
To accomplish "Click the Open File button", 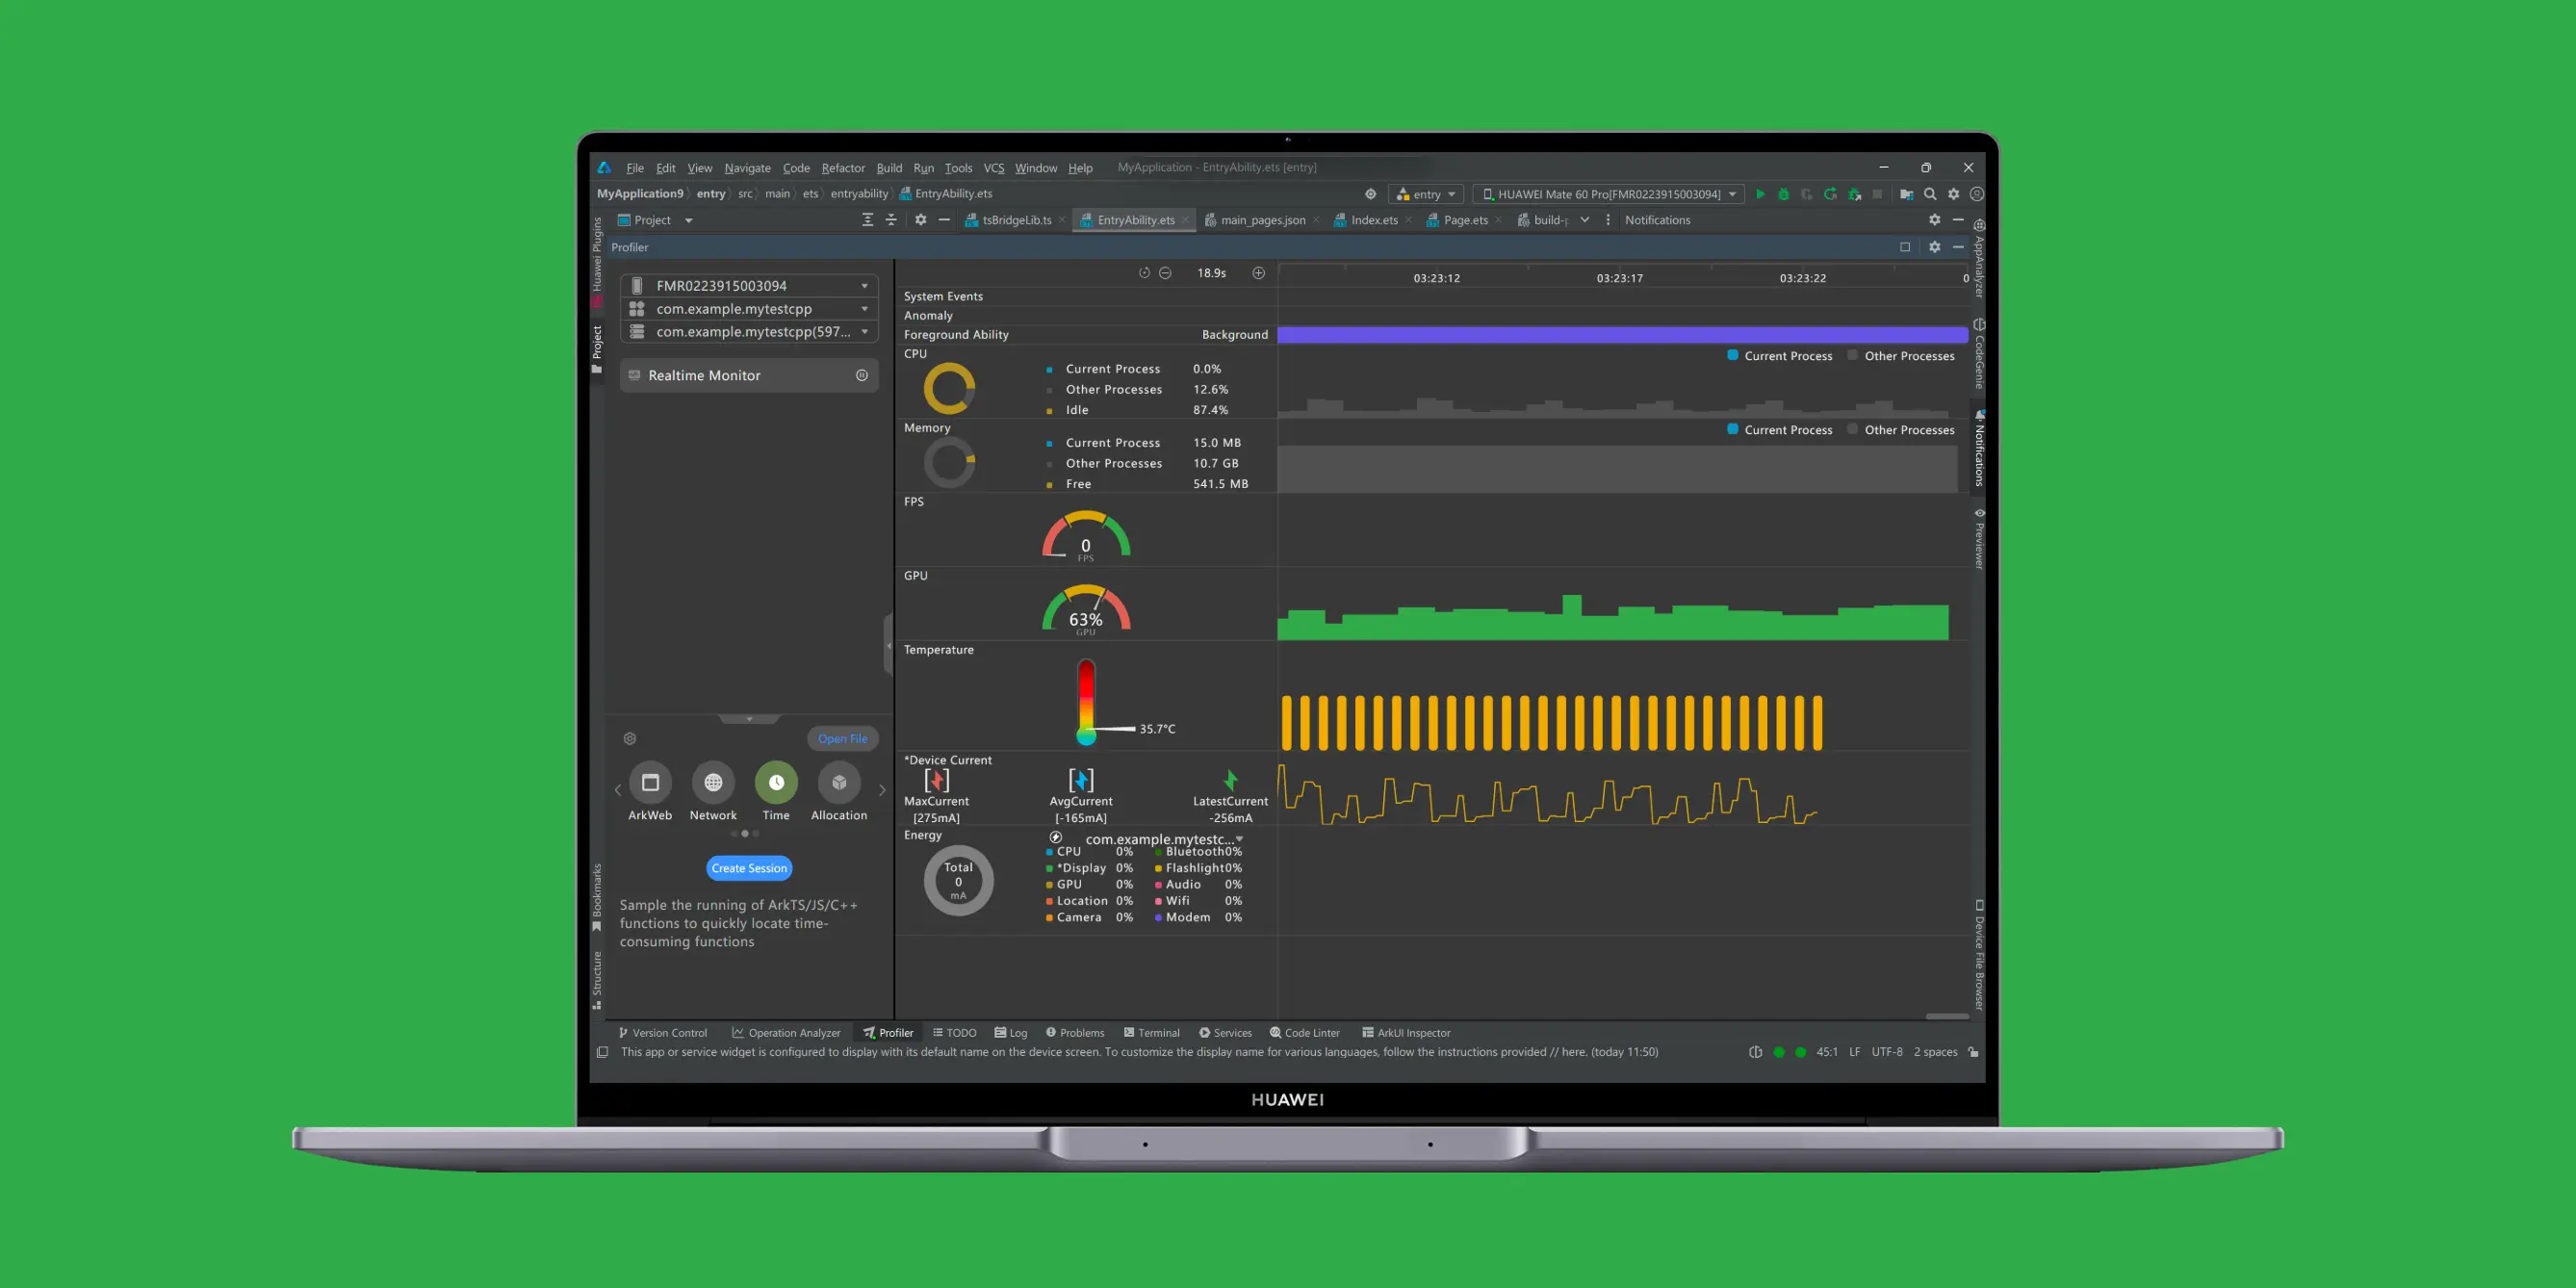I will point(843,739).
